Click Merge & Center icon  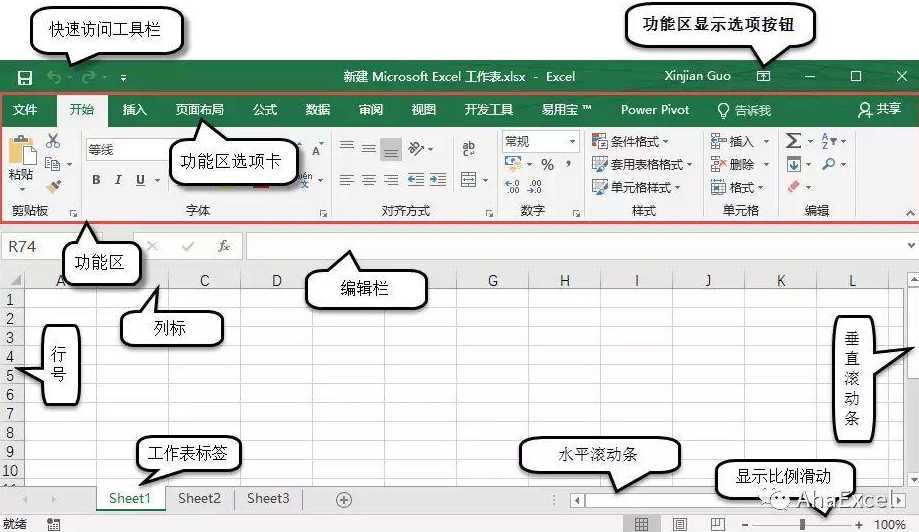[x=468, y=179]
